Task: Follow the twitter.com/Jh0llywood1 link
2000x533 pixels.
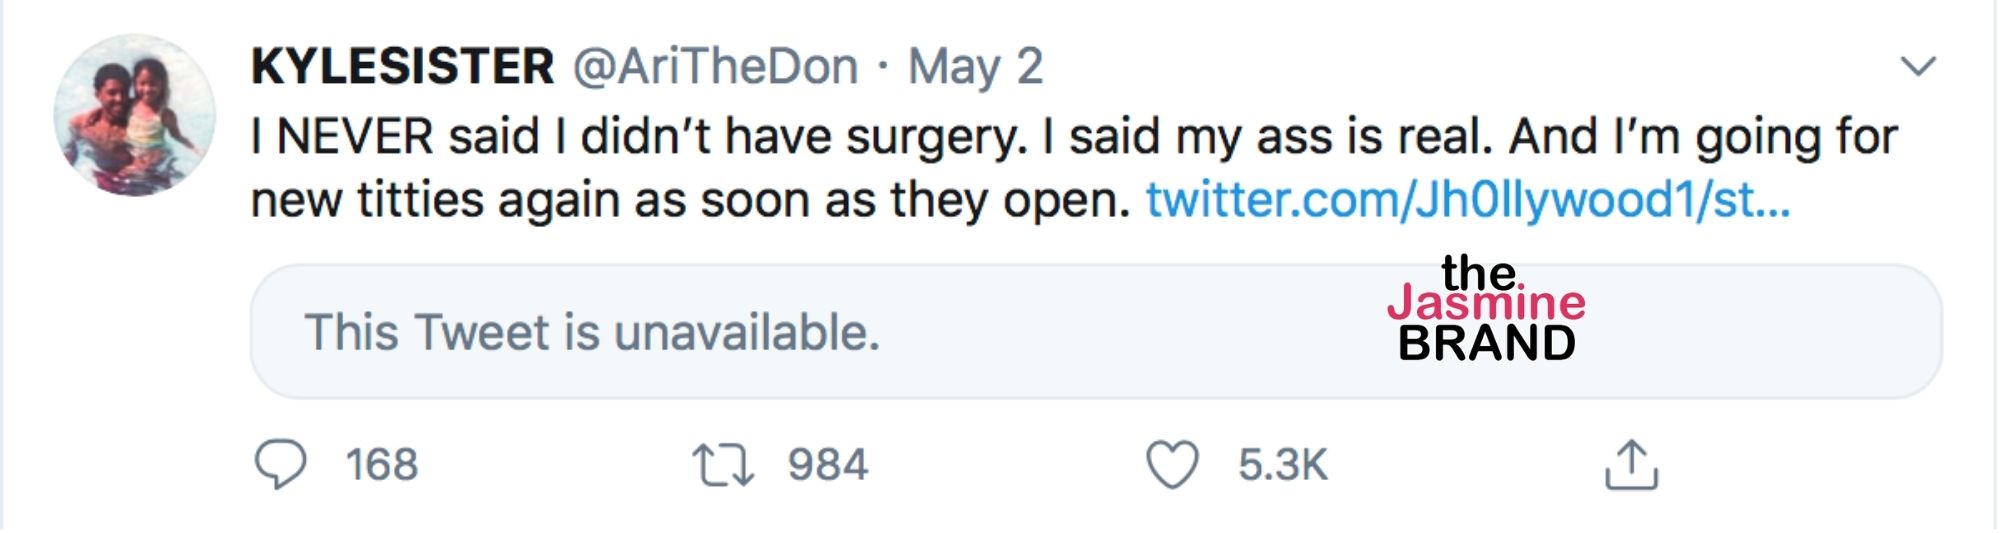Action: click(1467, 200)
